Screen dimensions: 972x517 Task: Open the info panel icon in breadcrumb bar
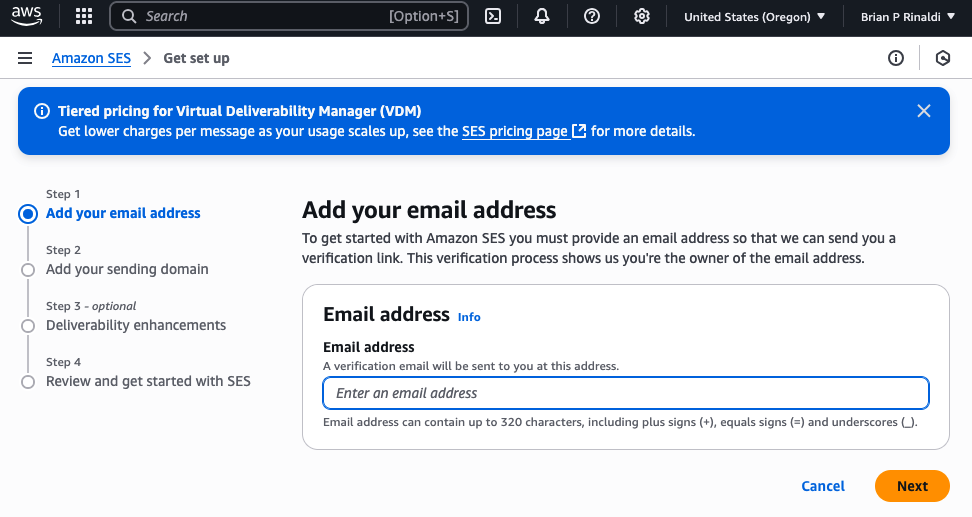896,58
